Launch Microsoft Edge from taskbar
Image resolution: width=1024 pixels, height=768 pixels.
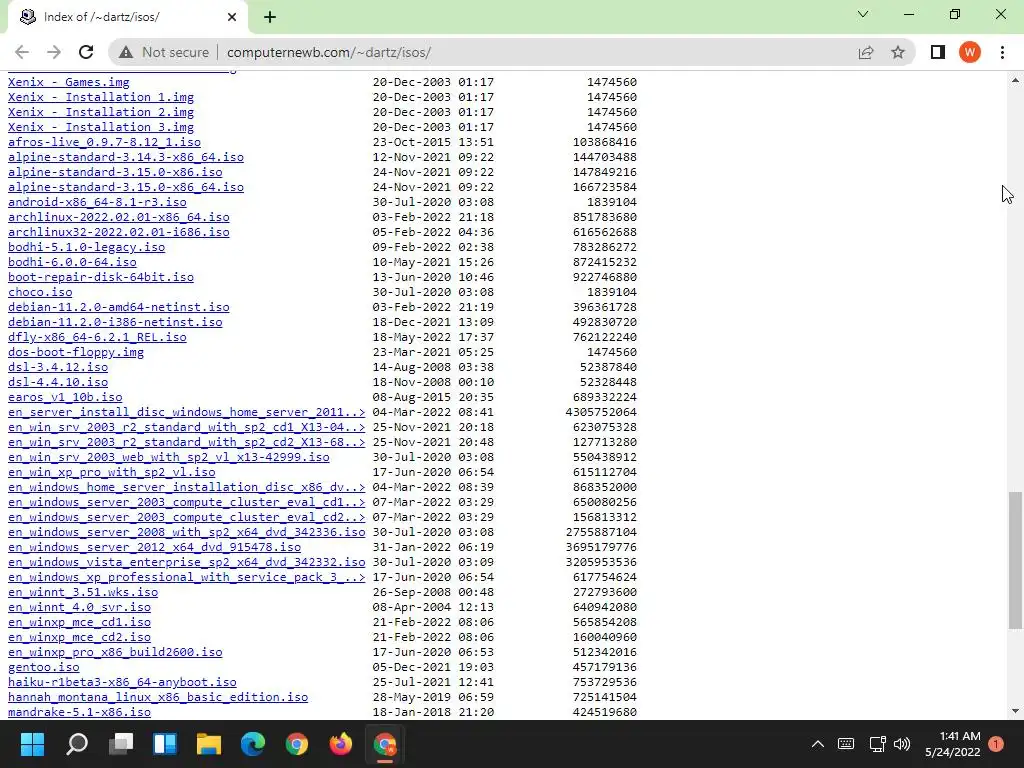[x=253, y=744]
